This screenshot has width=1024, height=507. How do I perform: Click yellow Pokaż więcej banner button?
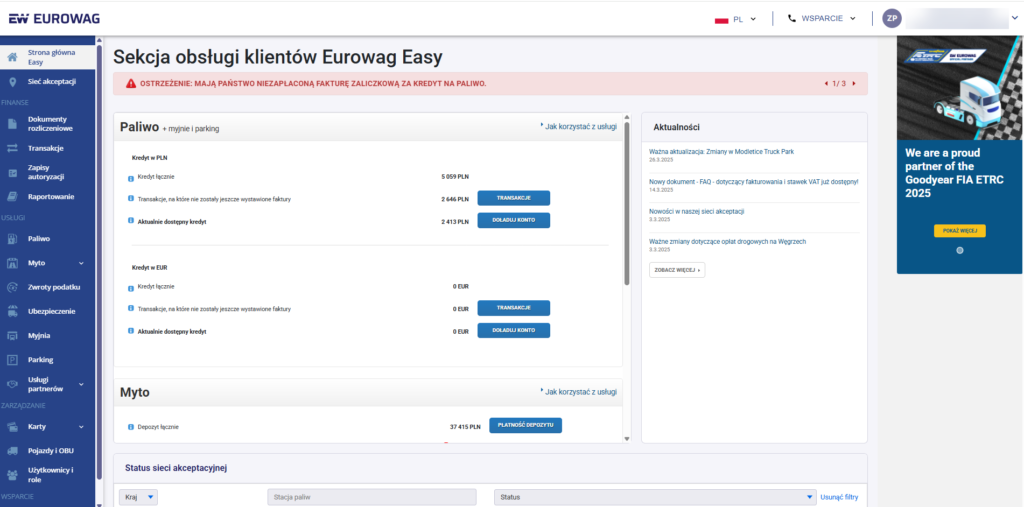[959, 231]
